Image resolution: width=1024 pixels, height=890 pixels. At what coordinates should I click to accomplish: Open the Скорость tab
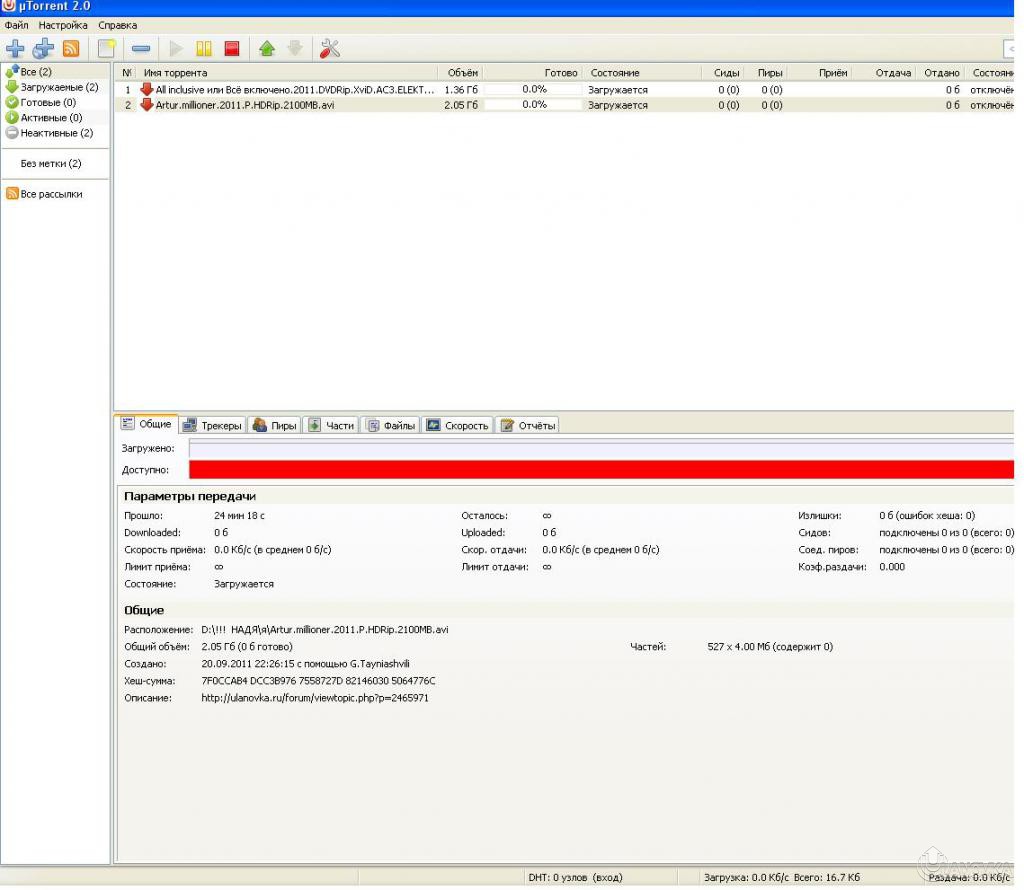[x=458, y=425]
